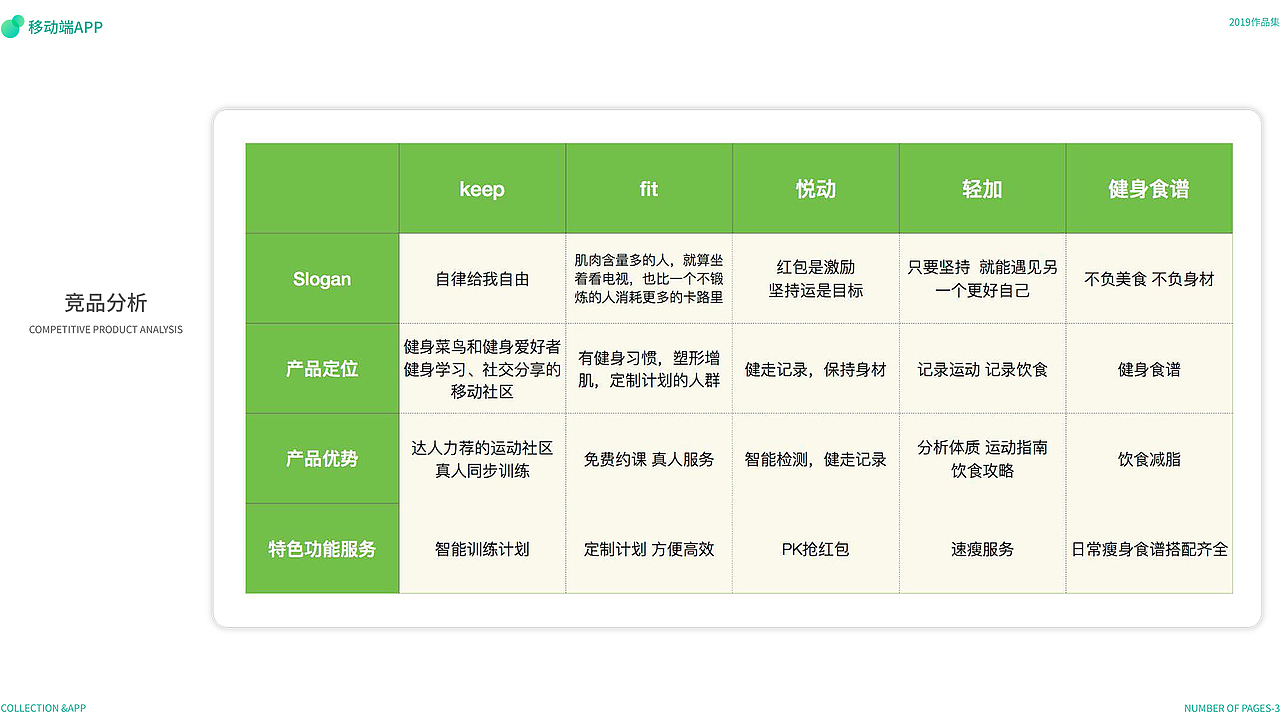Click the green bubble logo icon

coord(12,27)
